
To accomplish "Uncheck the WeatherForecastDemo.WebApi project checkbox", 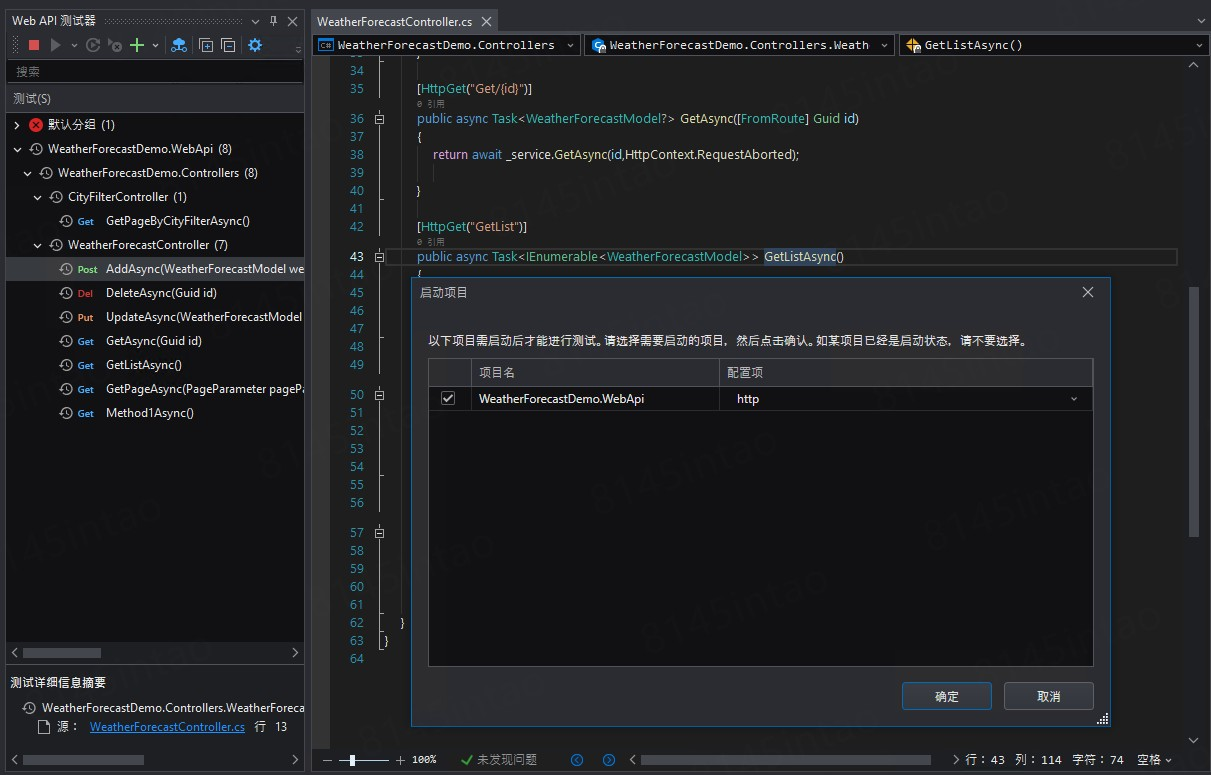I will coord(448,398).
